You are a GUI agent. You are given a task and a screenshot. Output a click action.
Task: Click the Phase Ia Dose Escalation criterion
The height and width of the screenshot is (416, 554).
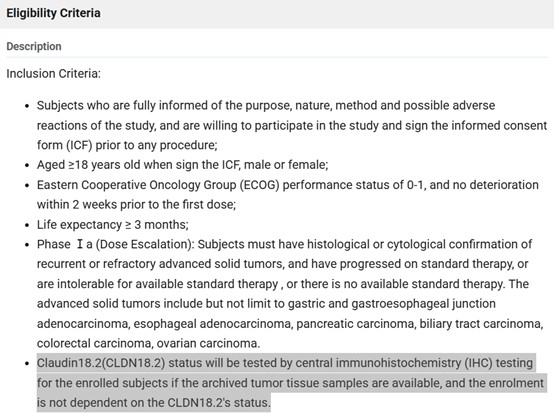290,294
